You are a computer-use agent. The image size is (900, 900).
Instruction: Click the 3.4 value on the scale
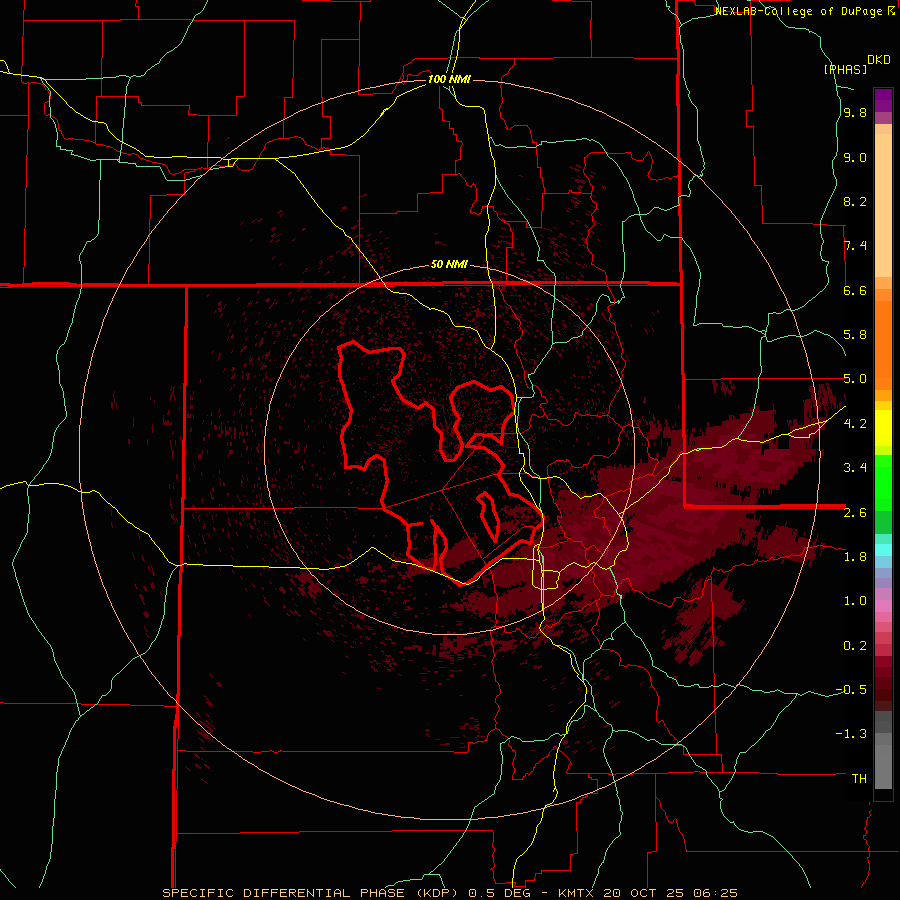pos(855,468)
